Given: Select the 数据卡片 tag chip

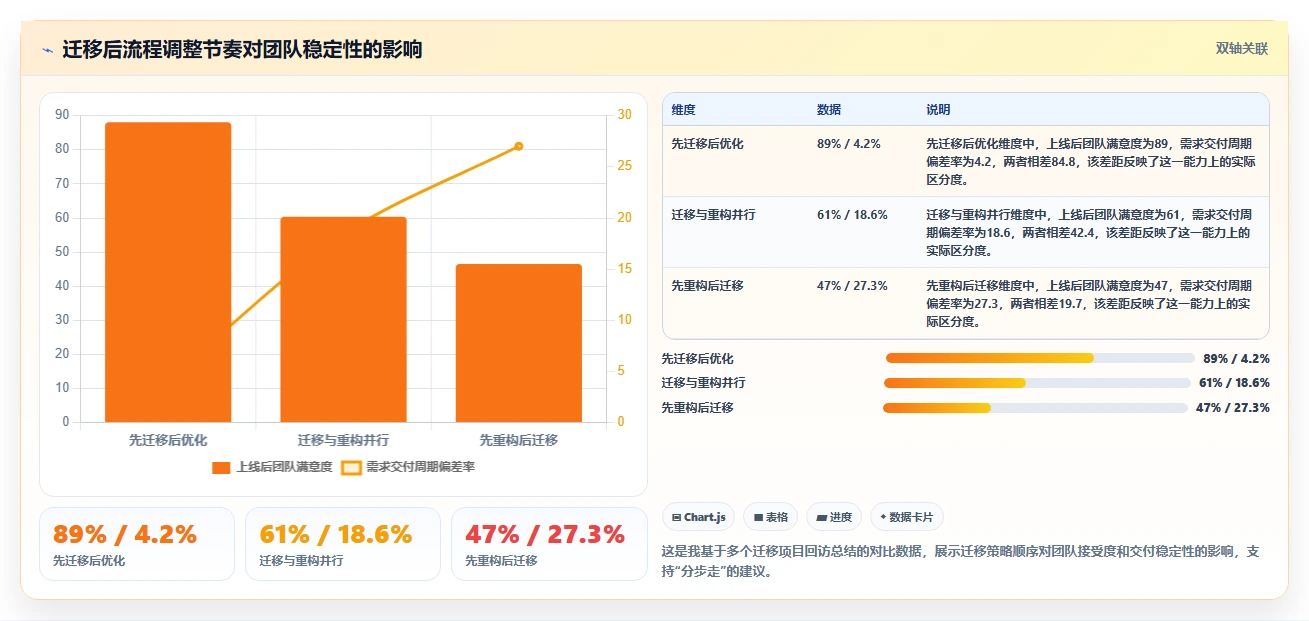Looking at the screenshot, I should coord(907,517).
